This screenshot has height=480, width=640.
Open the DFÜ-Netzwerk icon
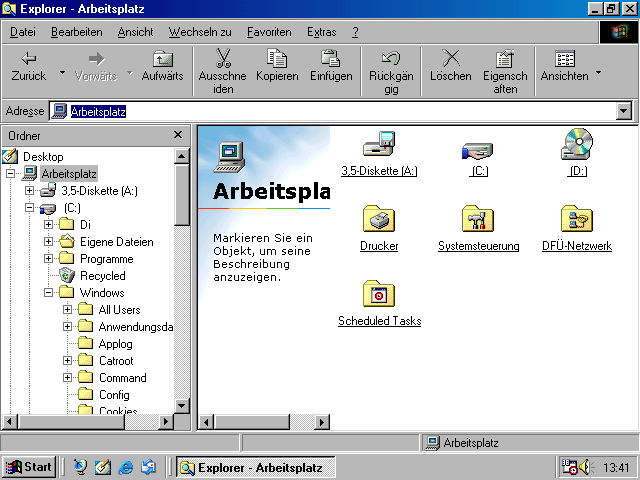tap(577, 219)
